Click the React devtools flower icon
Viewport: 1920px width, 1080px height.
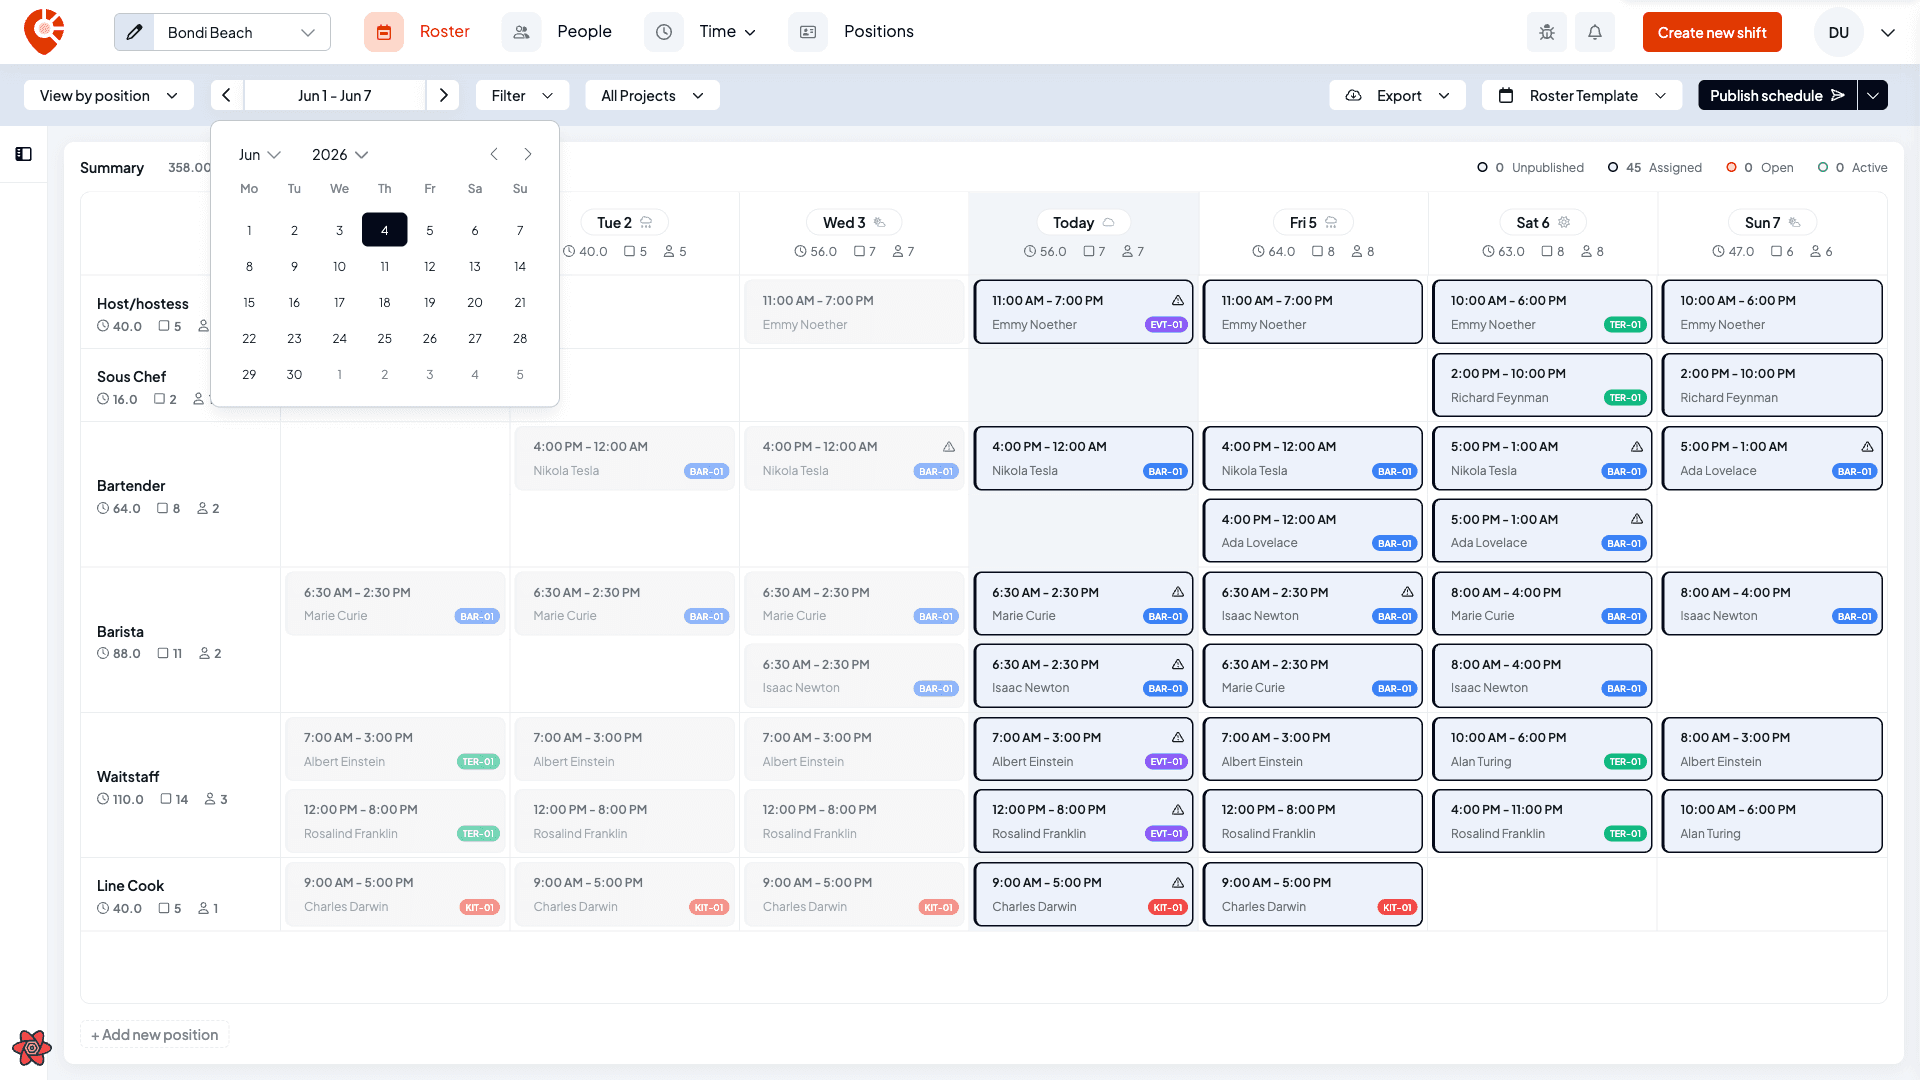click(x=32, y=1047)
